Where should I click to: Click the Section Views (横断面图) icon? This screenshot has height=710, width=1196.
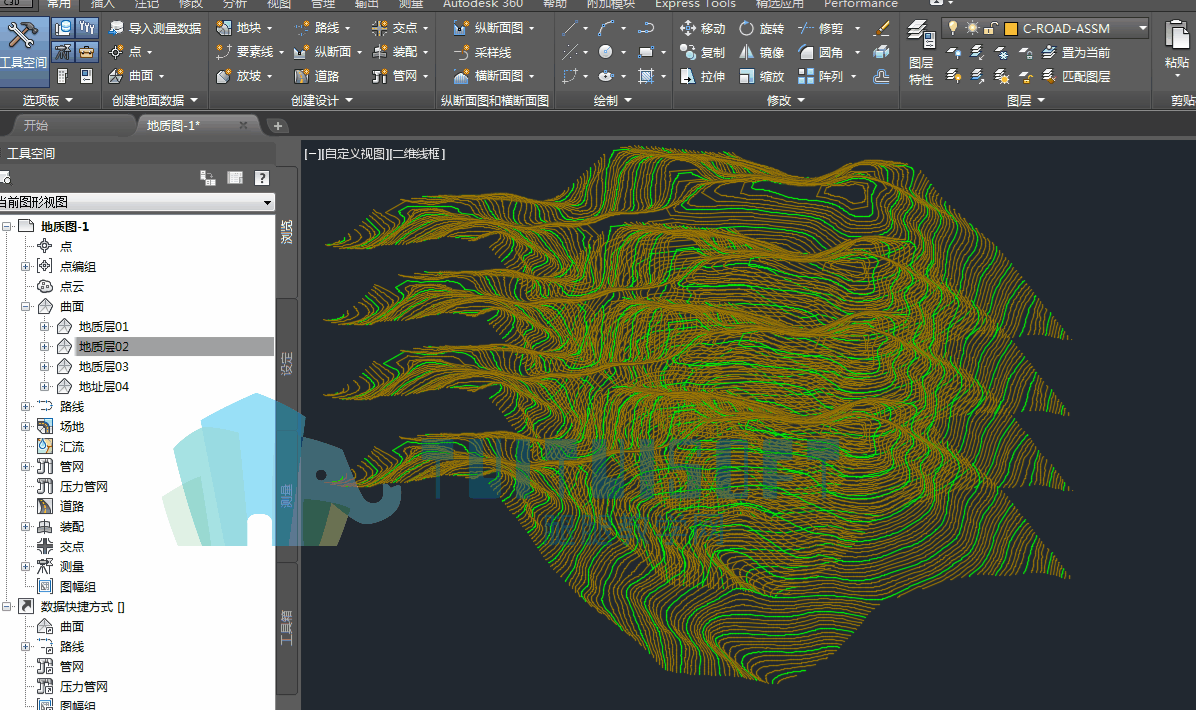pyautogui.click(x=461, y=75)
